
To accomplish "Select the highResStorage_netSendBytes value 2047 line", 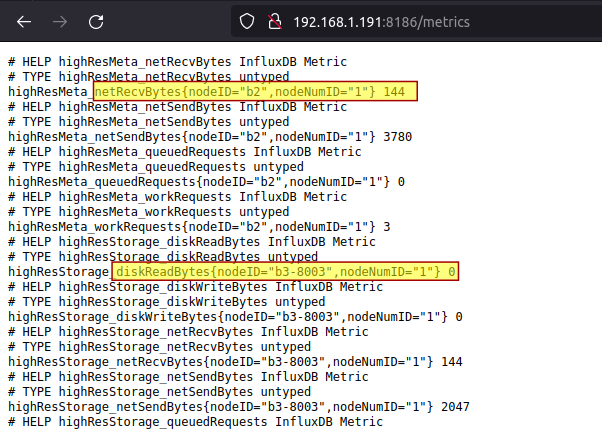I will pyautogui.click(x=239, y=406).
